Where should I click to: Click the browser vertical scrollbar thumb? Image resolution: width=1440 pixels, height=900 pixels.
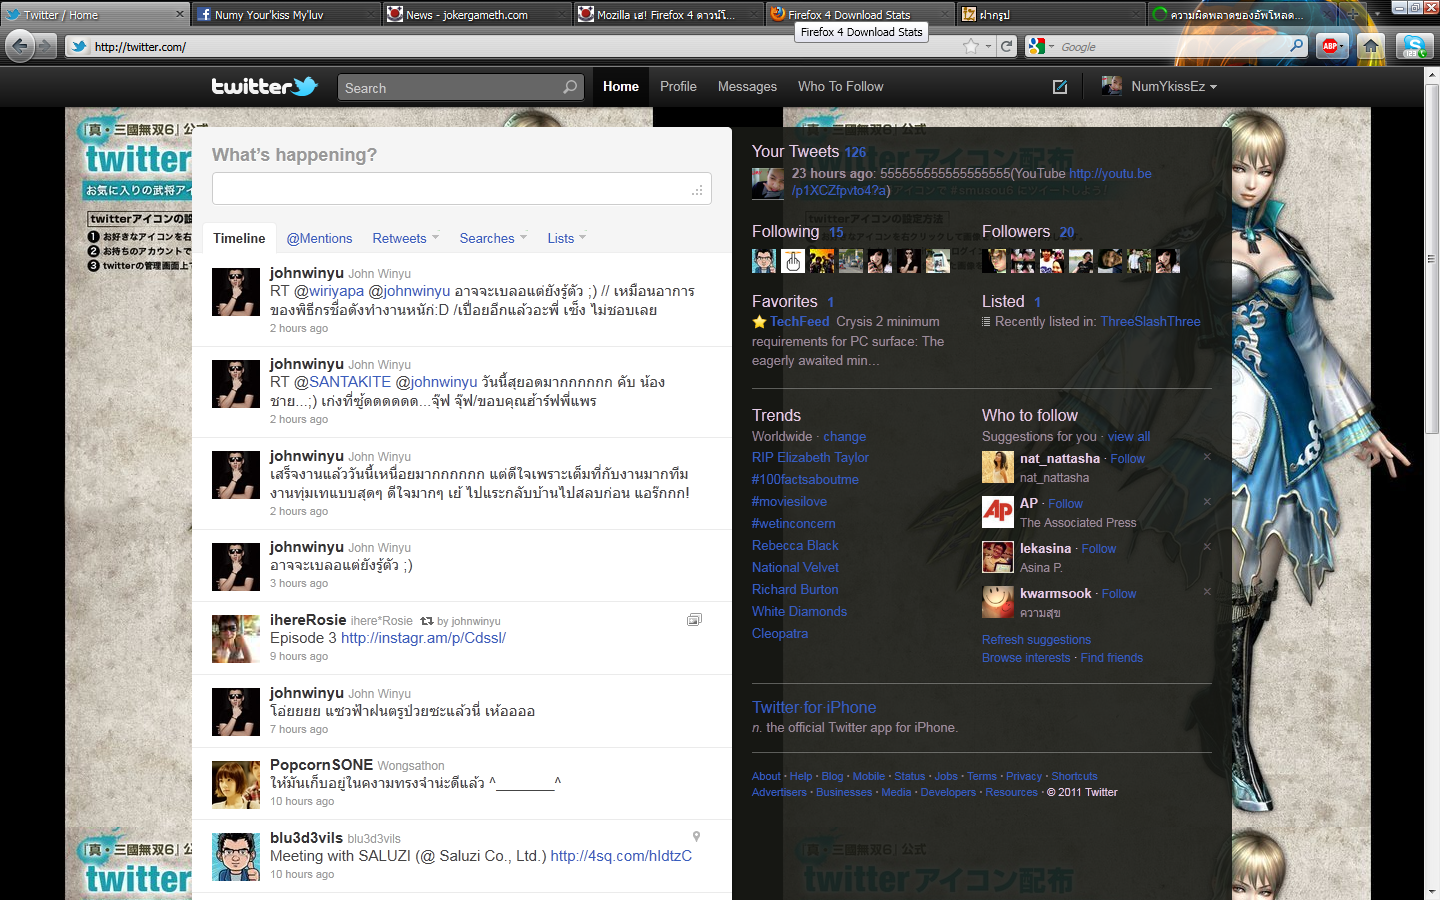pos(1432,260)
